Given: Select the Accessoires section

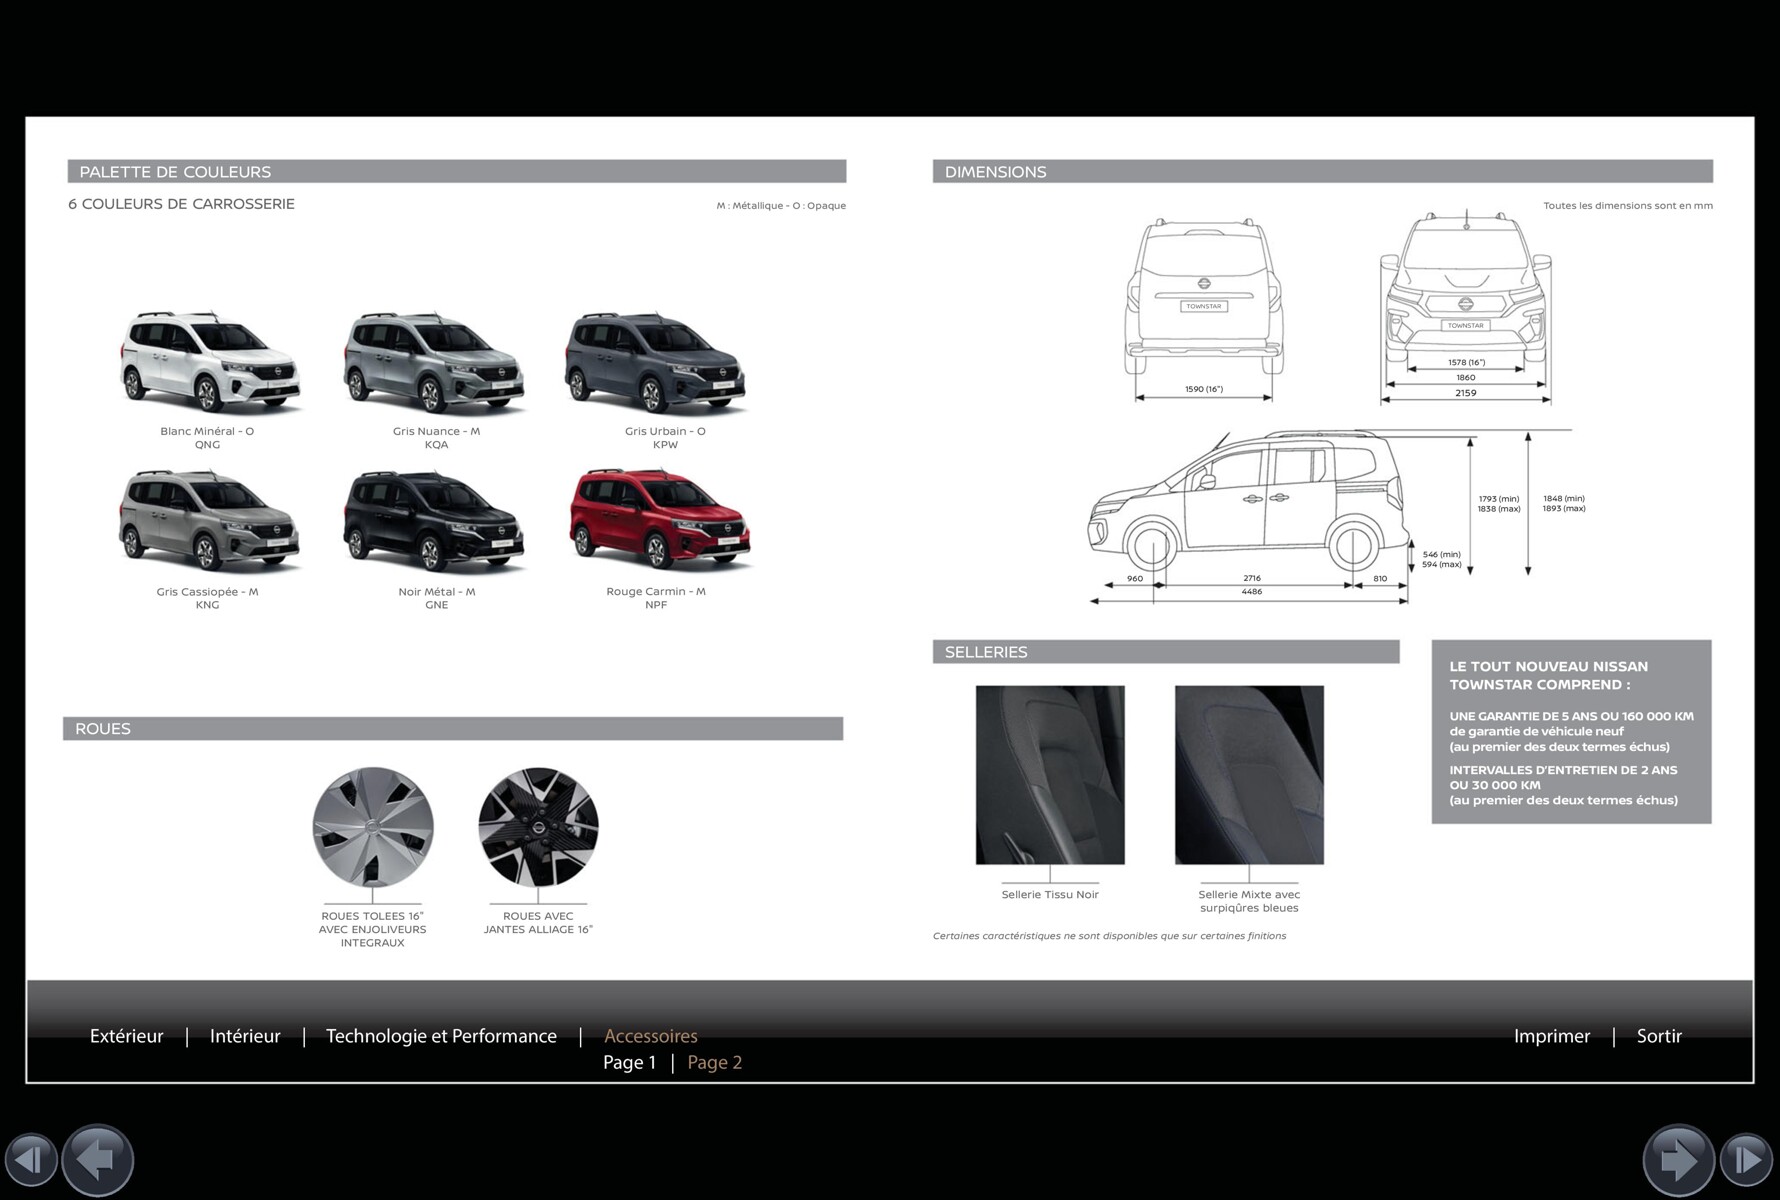Looking at the screenshot, I should pyautogui.click(x=651, y=1036).
